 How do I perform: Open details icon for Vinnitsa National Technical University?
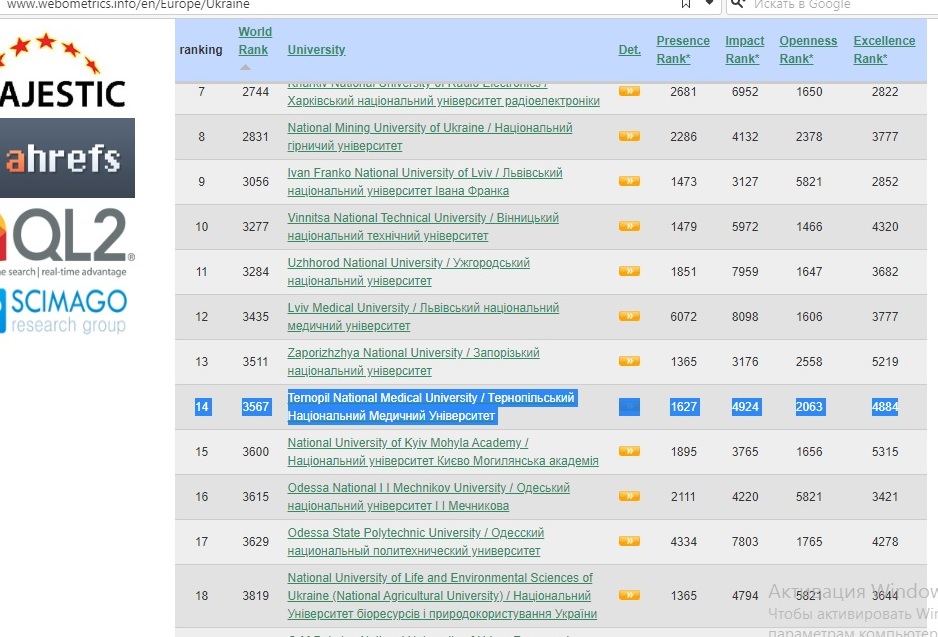pos(629,226)
